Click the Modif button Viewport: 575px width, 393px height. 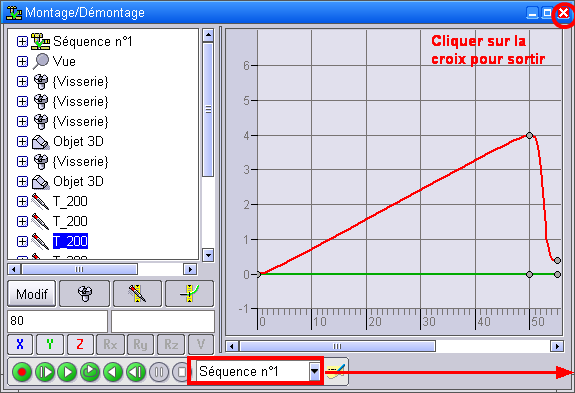click(32, 294)
